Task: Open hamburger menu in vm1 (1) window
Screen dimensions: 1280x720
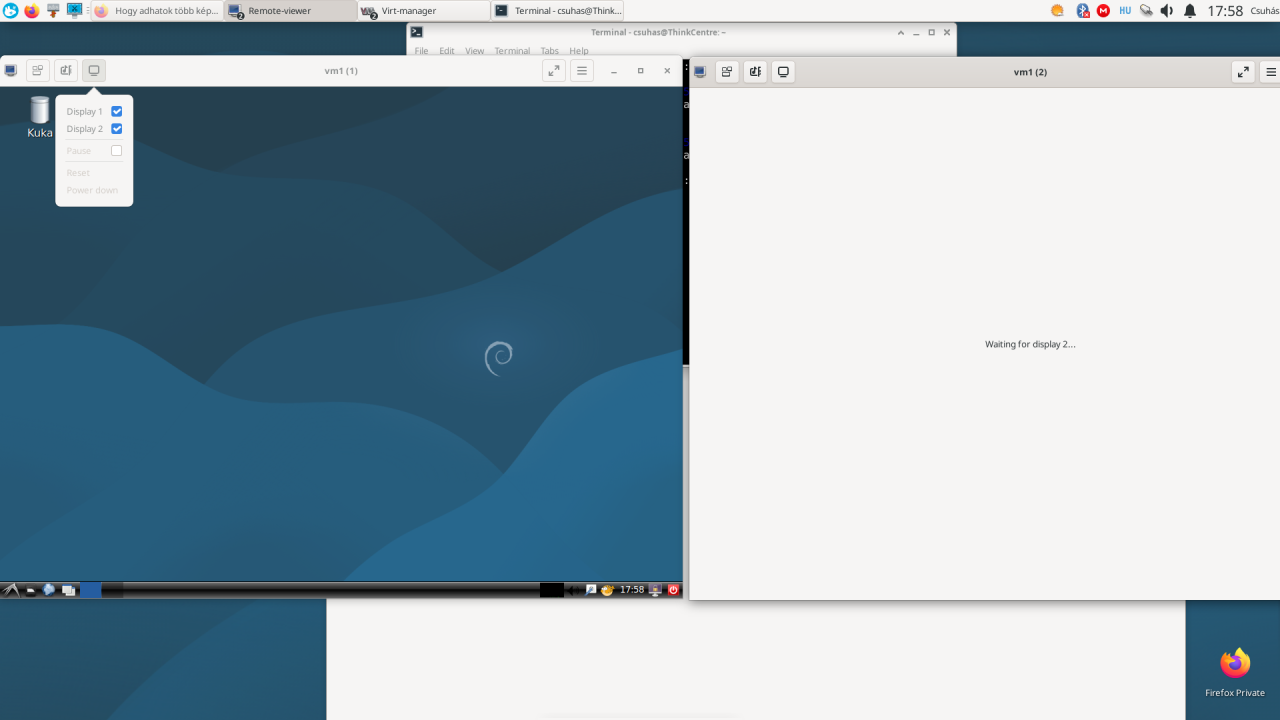Action: [x=582, y=71]
